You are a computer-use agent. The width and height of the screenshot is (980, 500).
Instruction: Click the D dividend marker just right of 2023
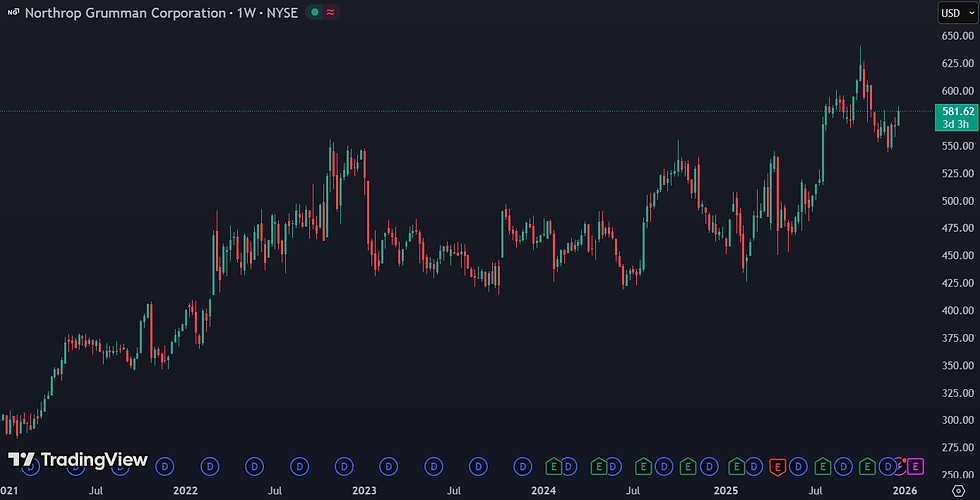388,466
